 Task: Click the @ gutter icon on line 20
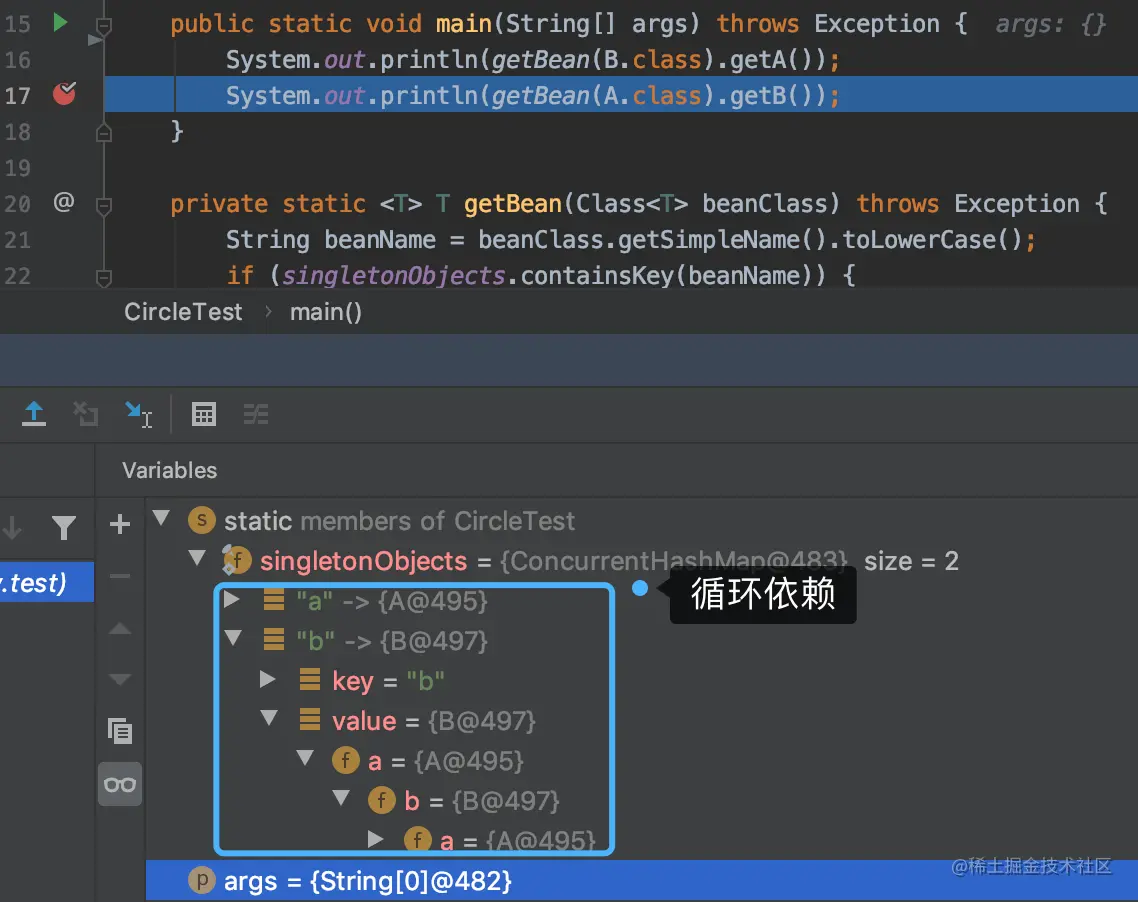pyautogui.click(x=64, y=202)
